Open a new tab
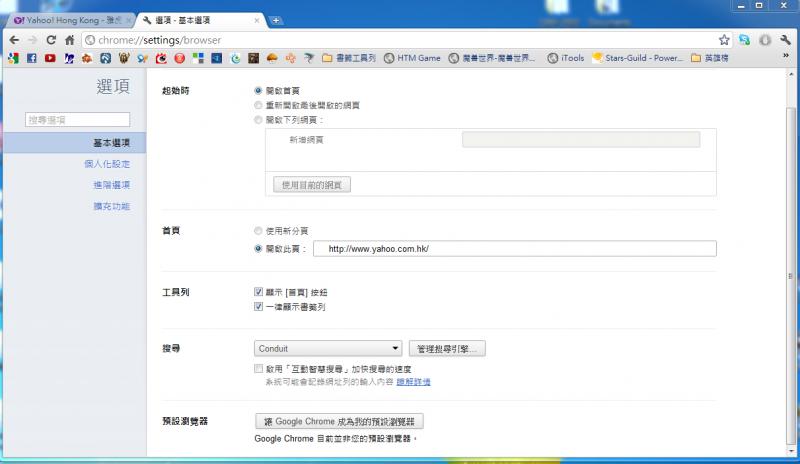The width and height of the screenshot is (800, 464). tap(276, 20)
